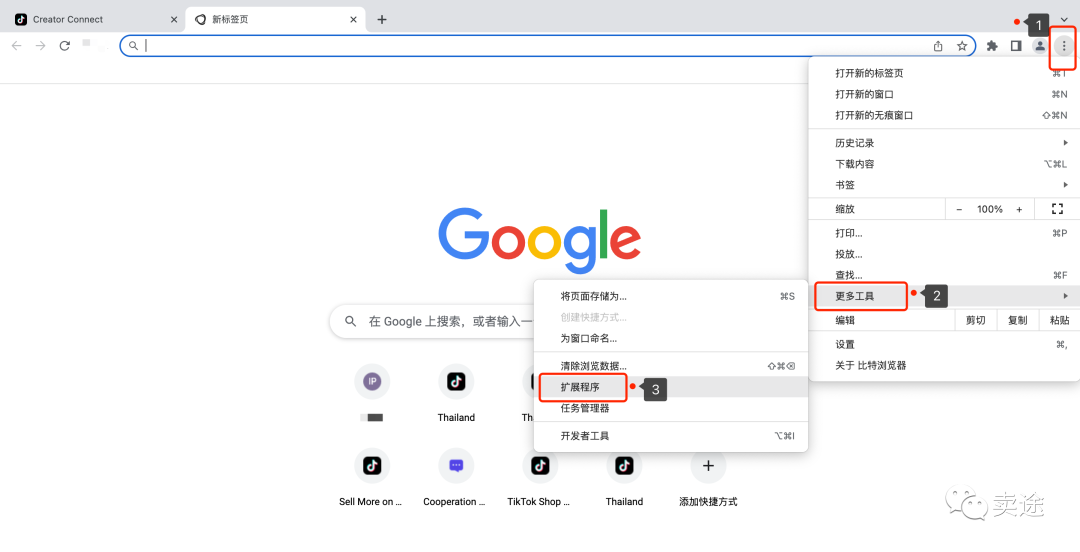Open the bottom-row Thailand shortcut
1080x552 pixels.
pyautogui.click(x=624, y=477)
